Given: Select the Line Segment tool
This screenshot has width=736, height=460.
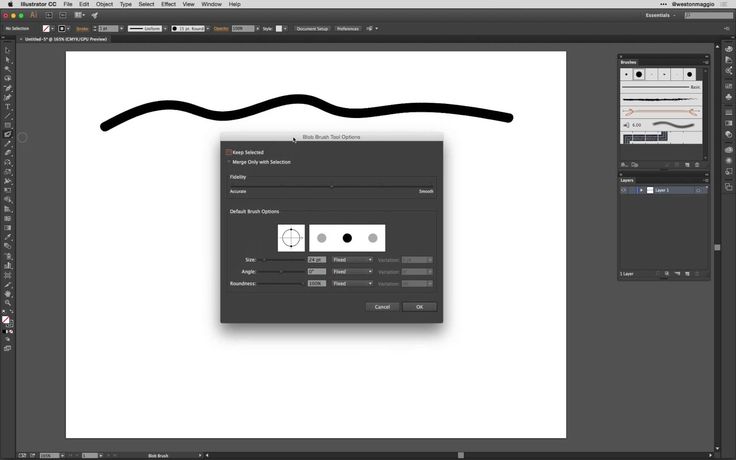Looking at the screenshot, I should pos(8,116).
